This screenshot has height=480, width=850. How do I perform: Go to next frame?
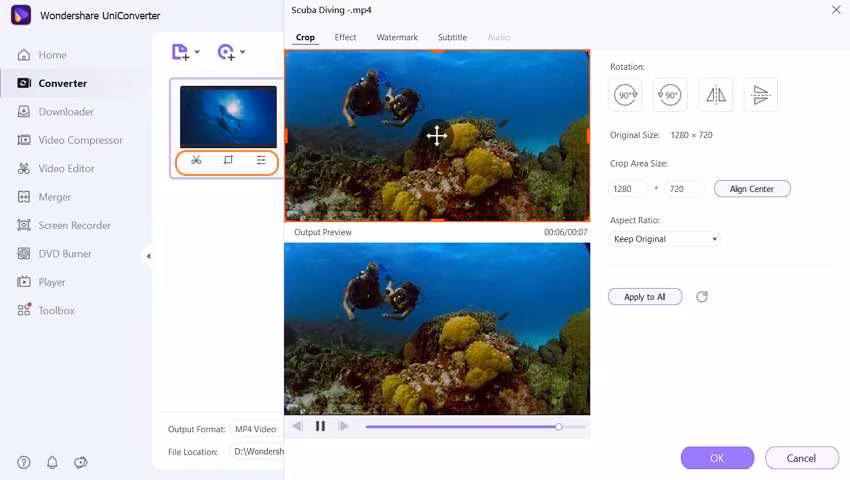(343, 426)
